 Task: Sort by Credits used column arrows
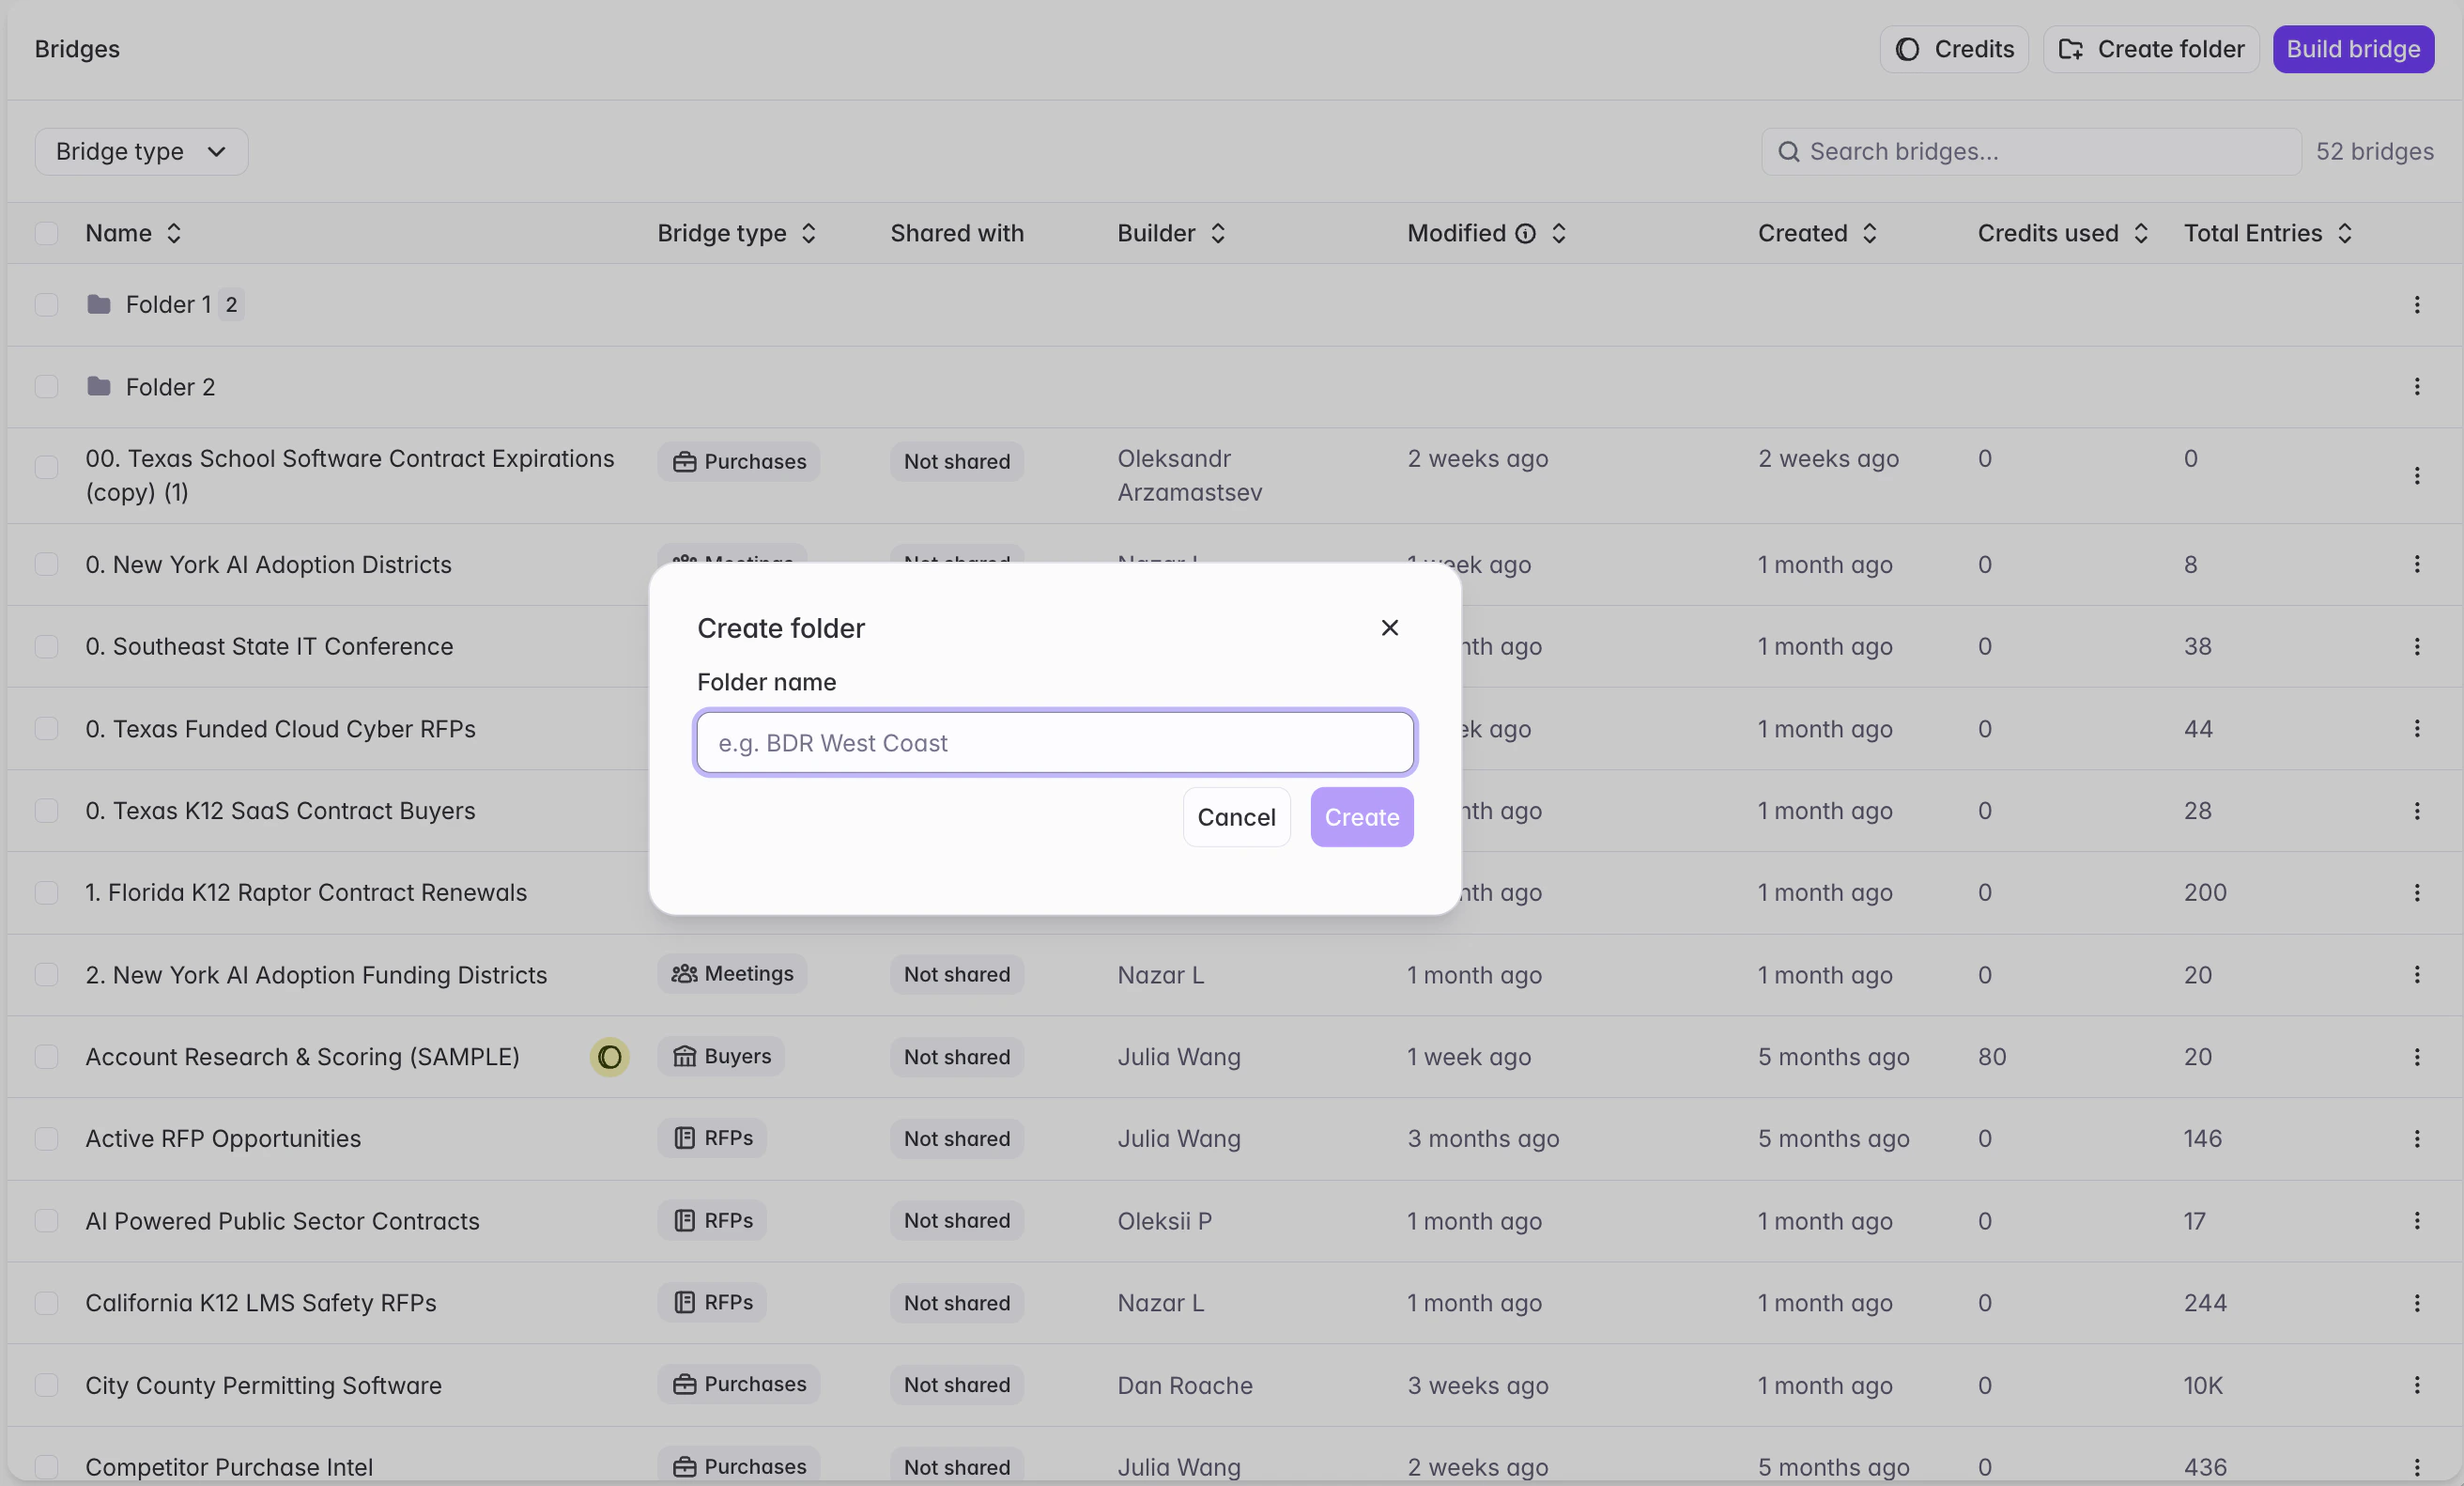click(x=2140, y=233)
